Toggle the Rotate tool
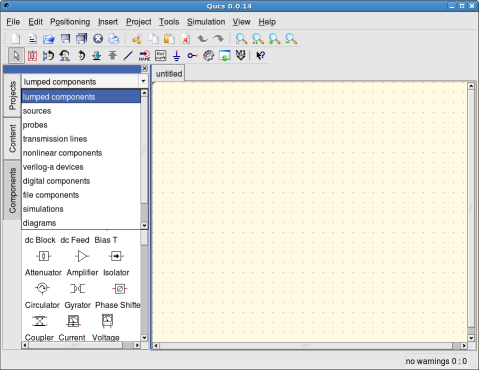The width and height of the screenshot is (479, 370). [81, 55]
